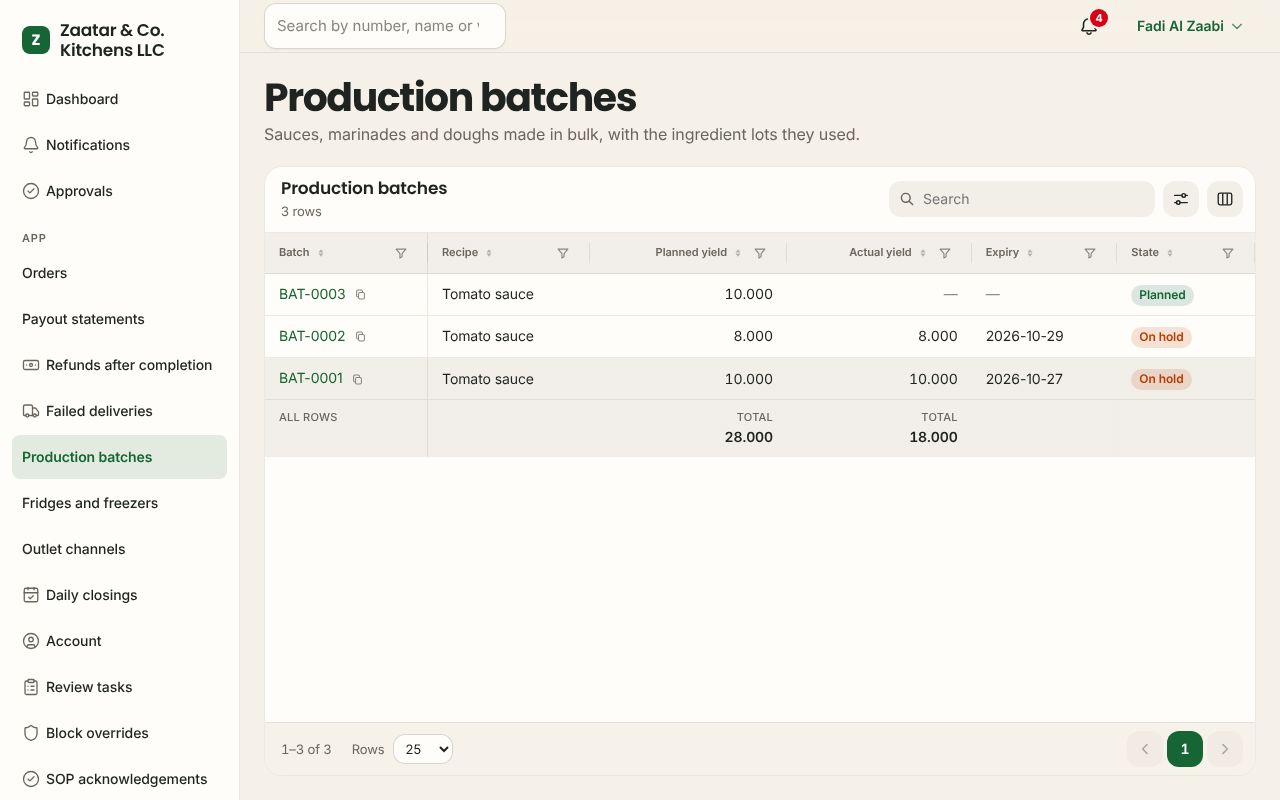
Task: Sort by the Actual yield arrows
Action: coord(923,253)
